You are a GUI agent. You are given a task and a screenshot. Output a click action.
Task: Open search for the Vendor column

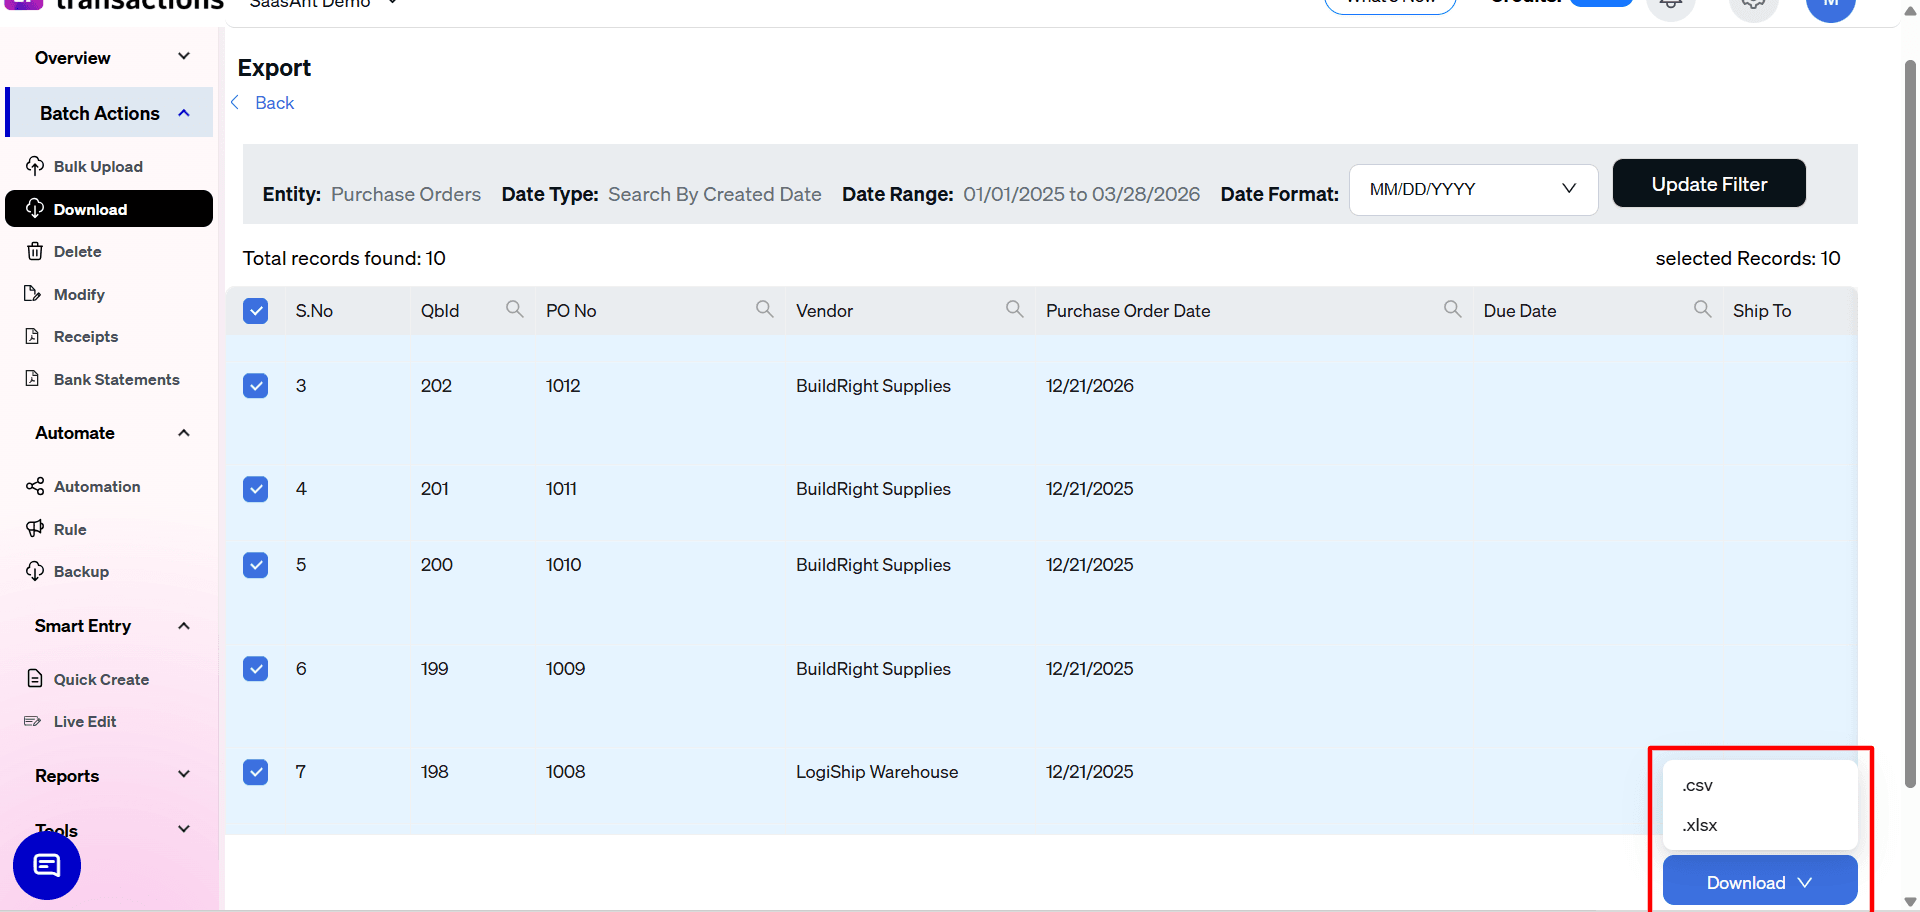click(x=1014, y=309)
